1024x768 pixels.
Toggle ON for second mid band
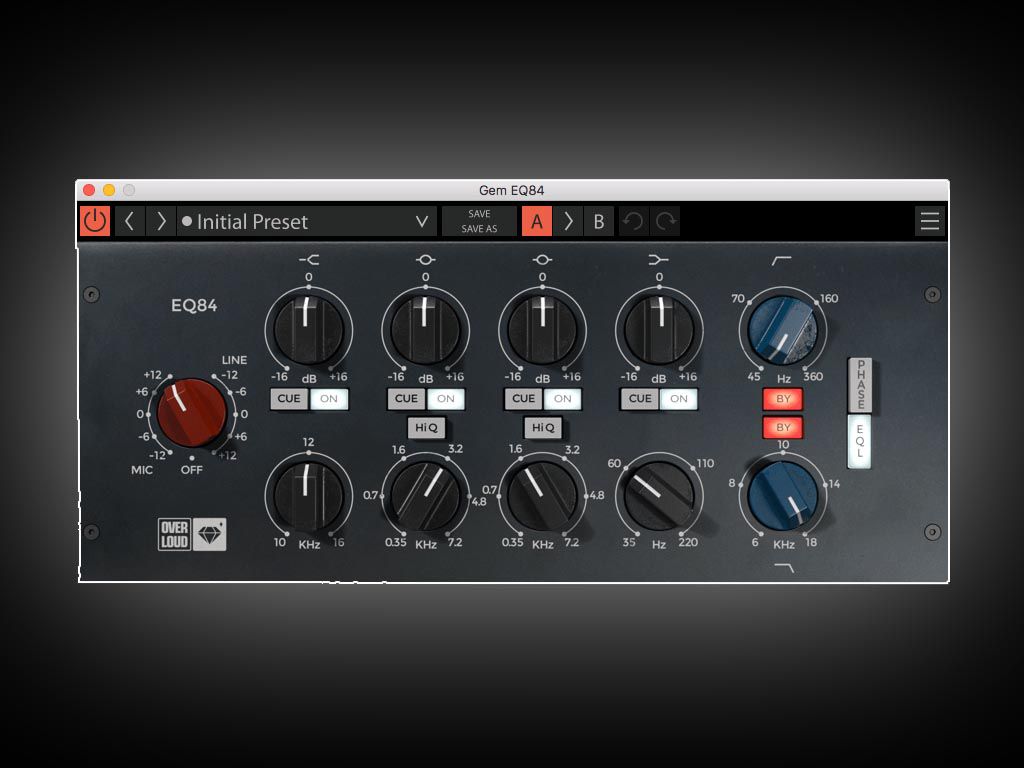coord(562,398)
